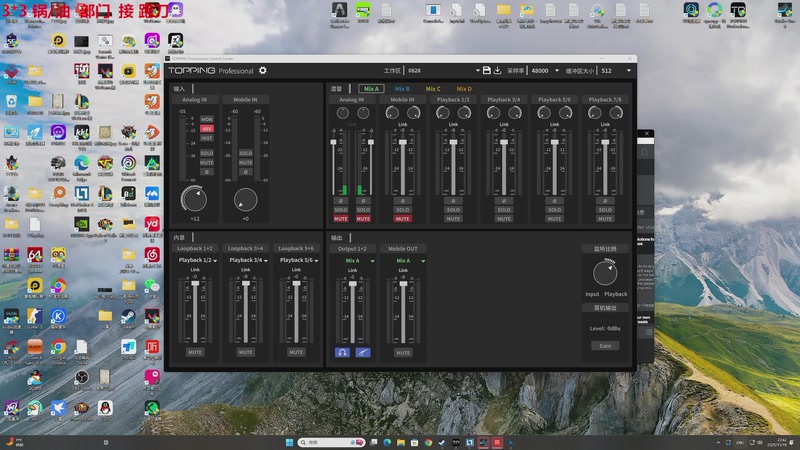
Task: Toggle phase invert (ø) on Analog IN input
Action: point(206,171)
